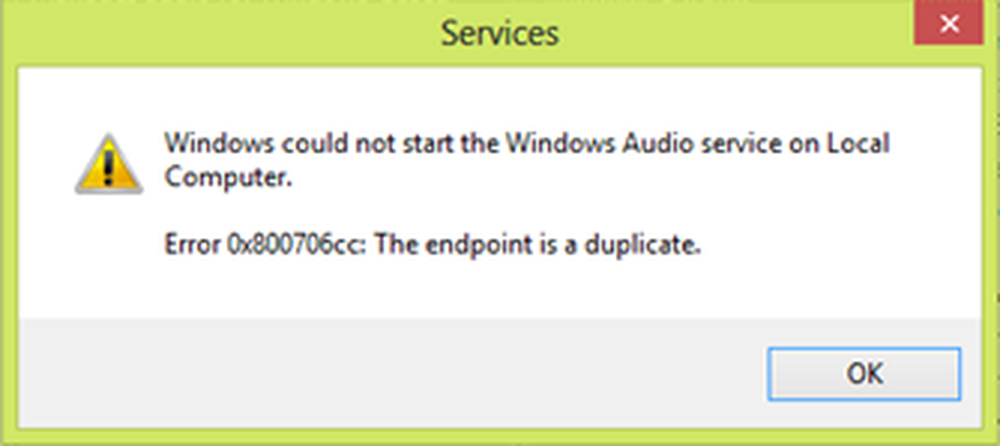Click the white blank area below error text
This screenshot has width=1000, height=446.
tap(500, 290)
